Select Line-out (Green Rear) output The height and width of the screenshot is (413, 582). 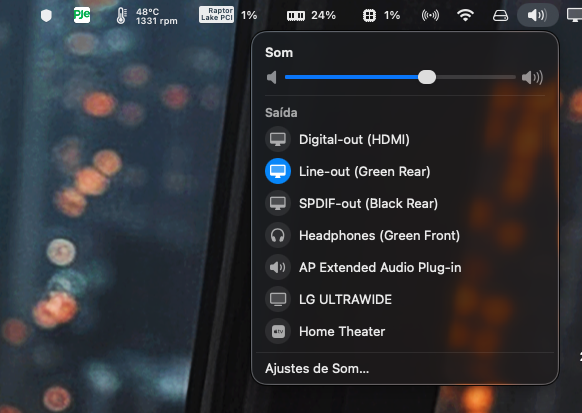405,171
